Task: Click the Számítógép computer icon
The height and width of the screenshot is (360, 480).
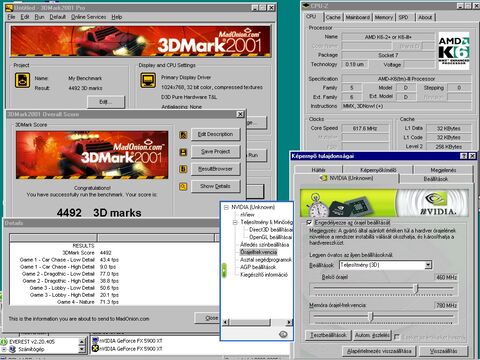Action: click(13, 349)
